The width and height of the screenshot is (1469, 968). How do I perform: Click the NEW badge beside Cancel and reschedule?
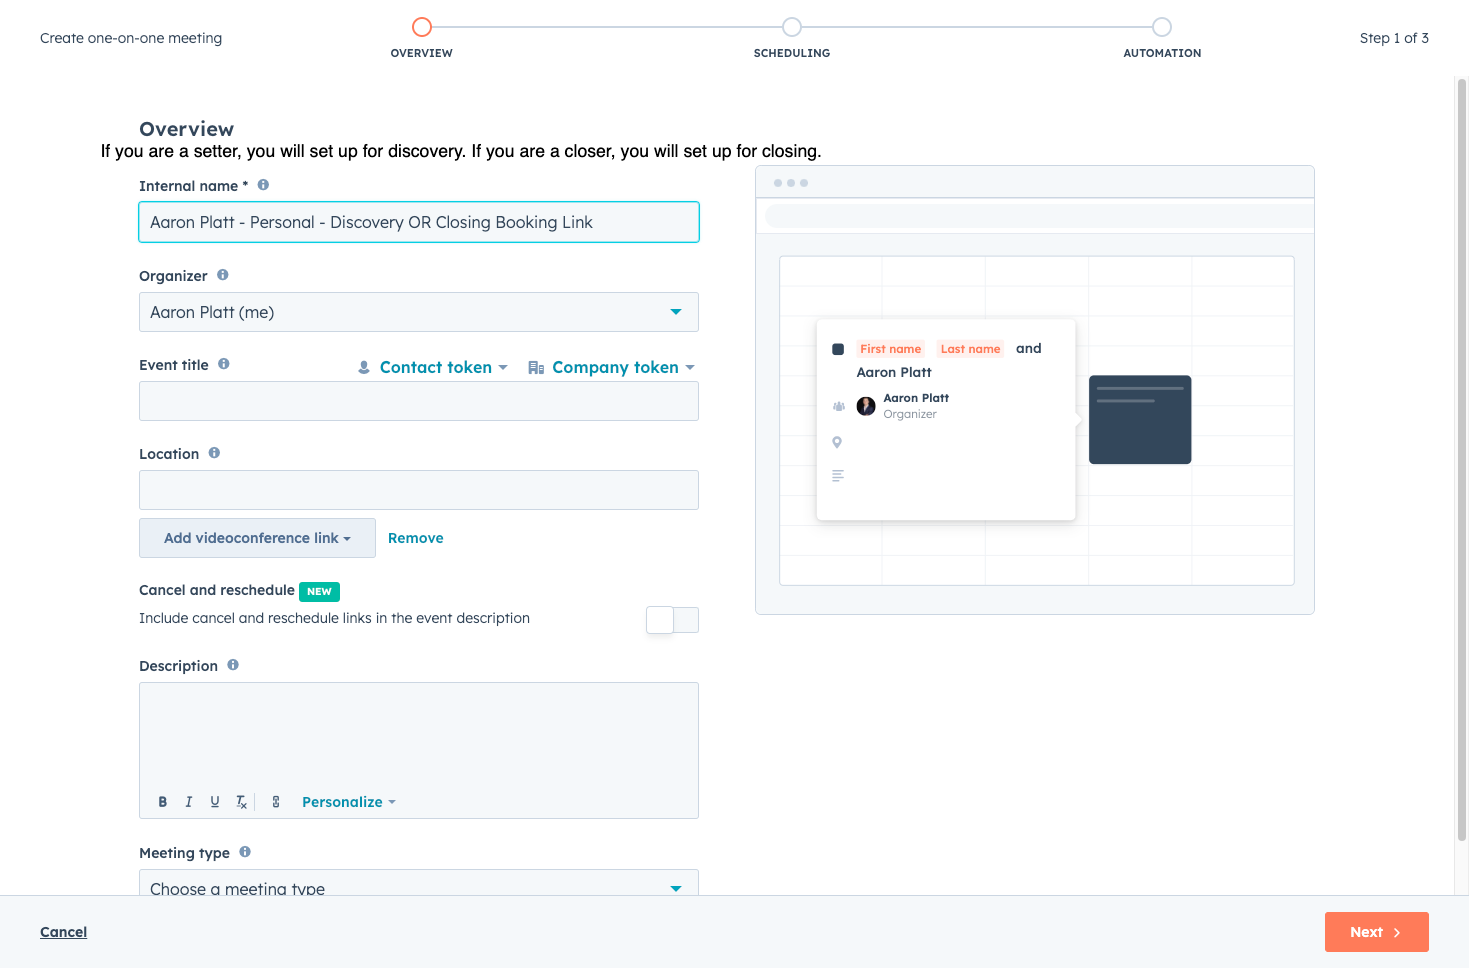320,591
